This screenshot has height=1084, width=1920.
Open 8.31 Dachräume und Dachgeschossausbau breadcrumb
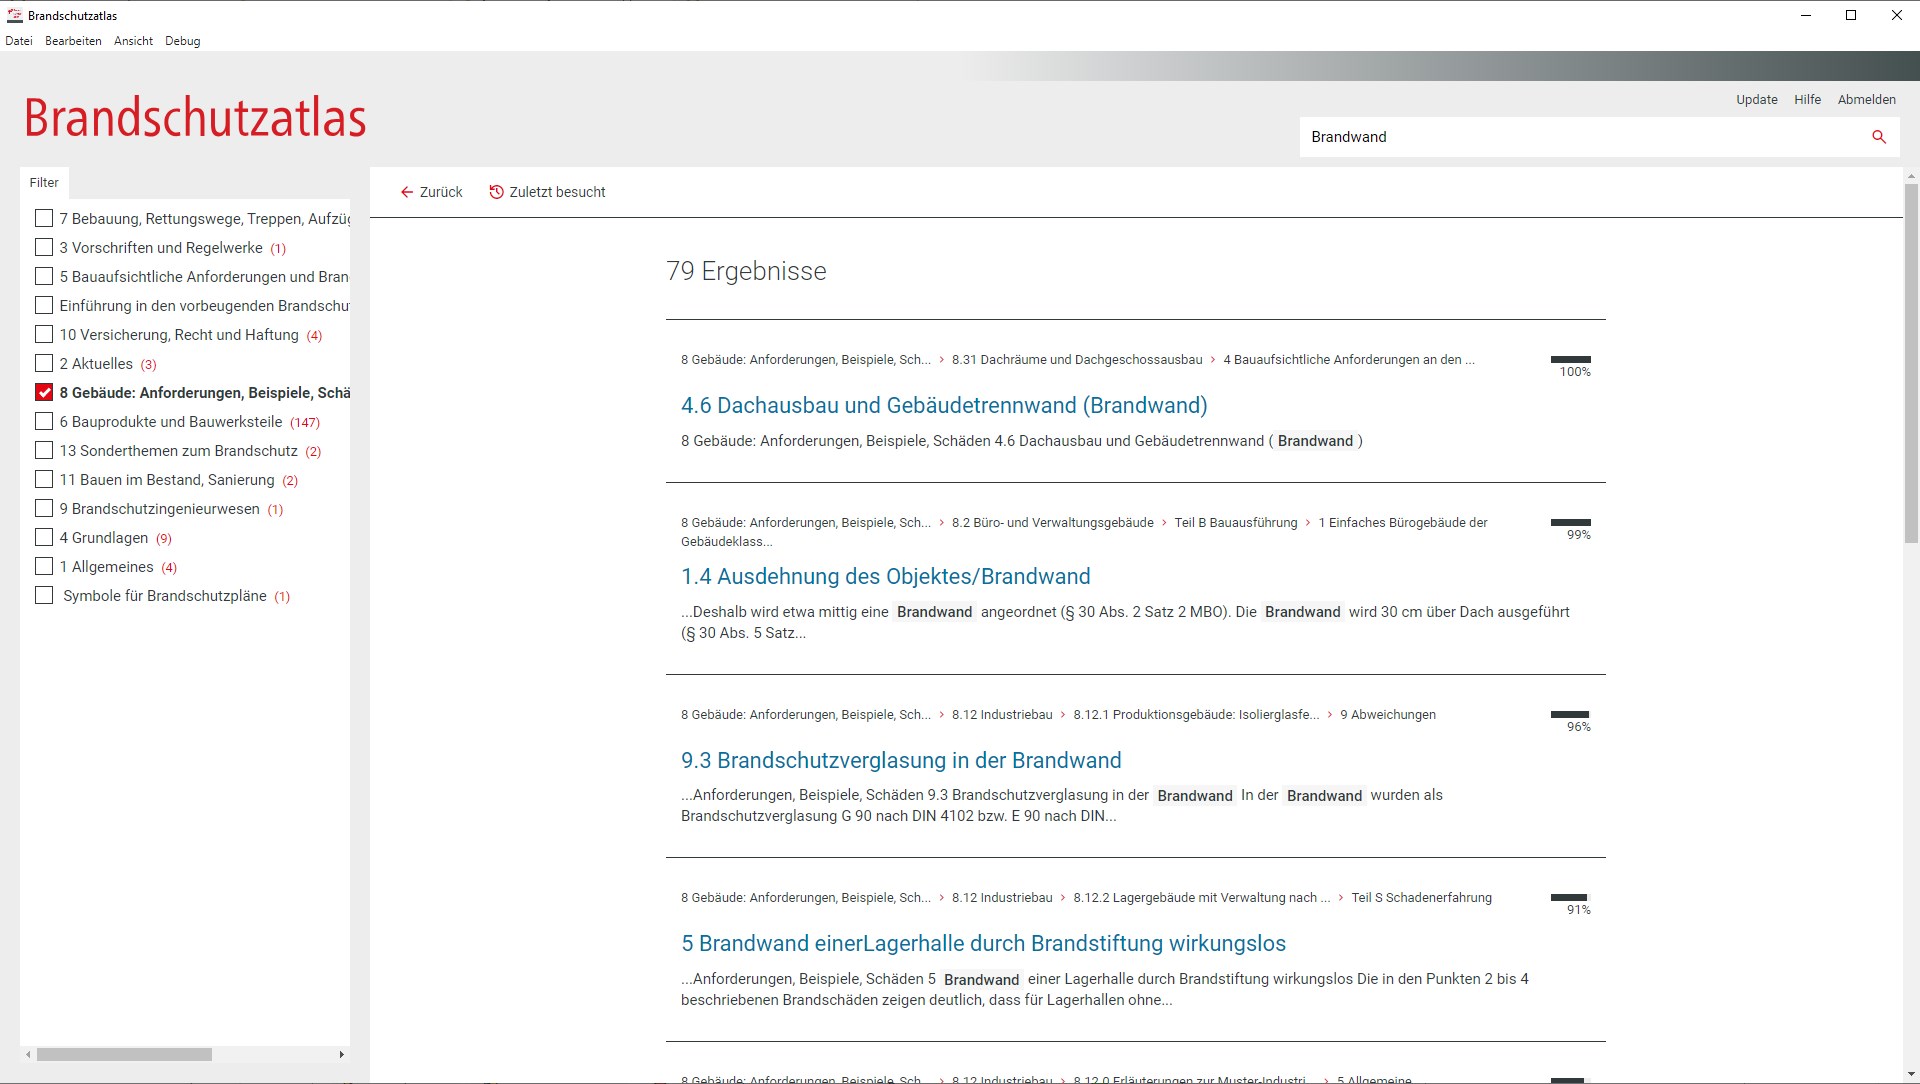point(1076,360)
